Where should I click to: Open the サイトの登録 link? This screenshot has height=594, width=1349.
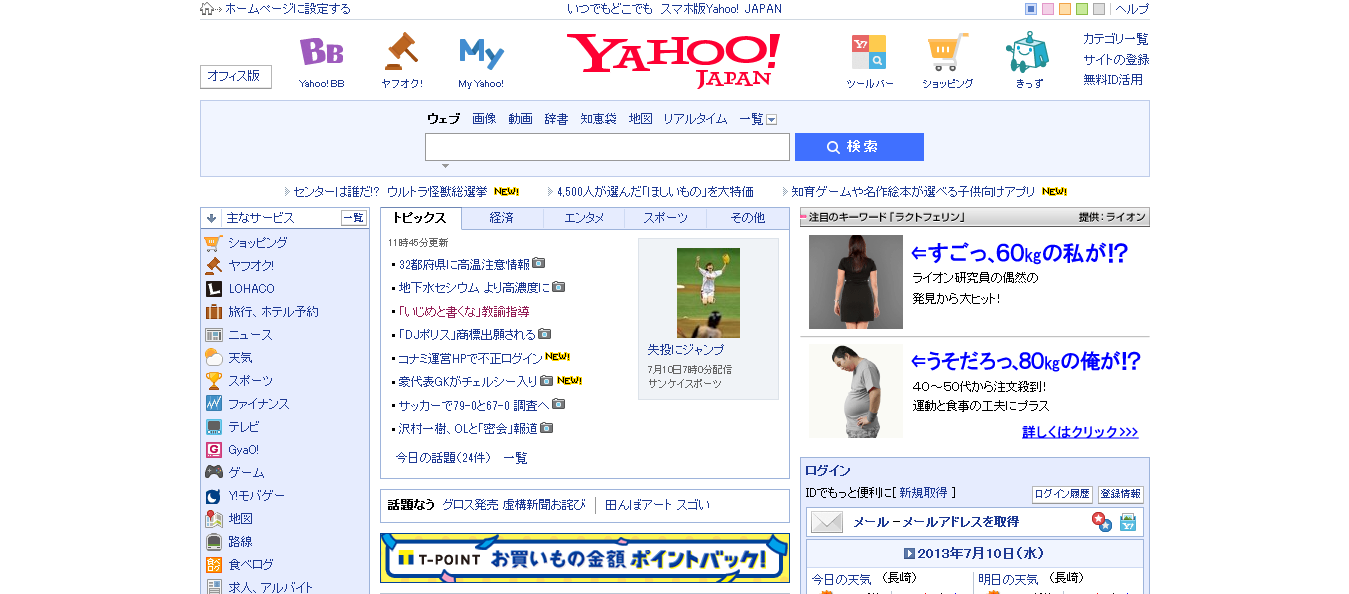pos(1116,59)
